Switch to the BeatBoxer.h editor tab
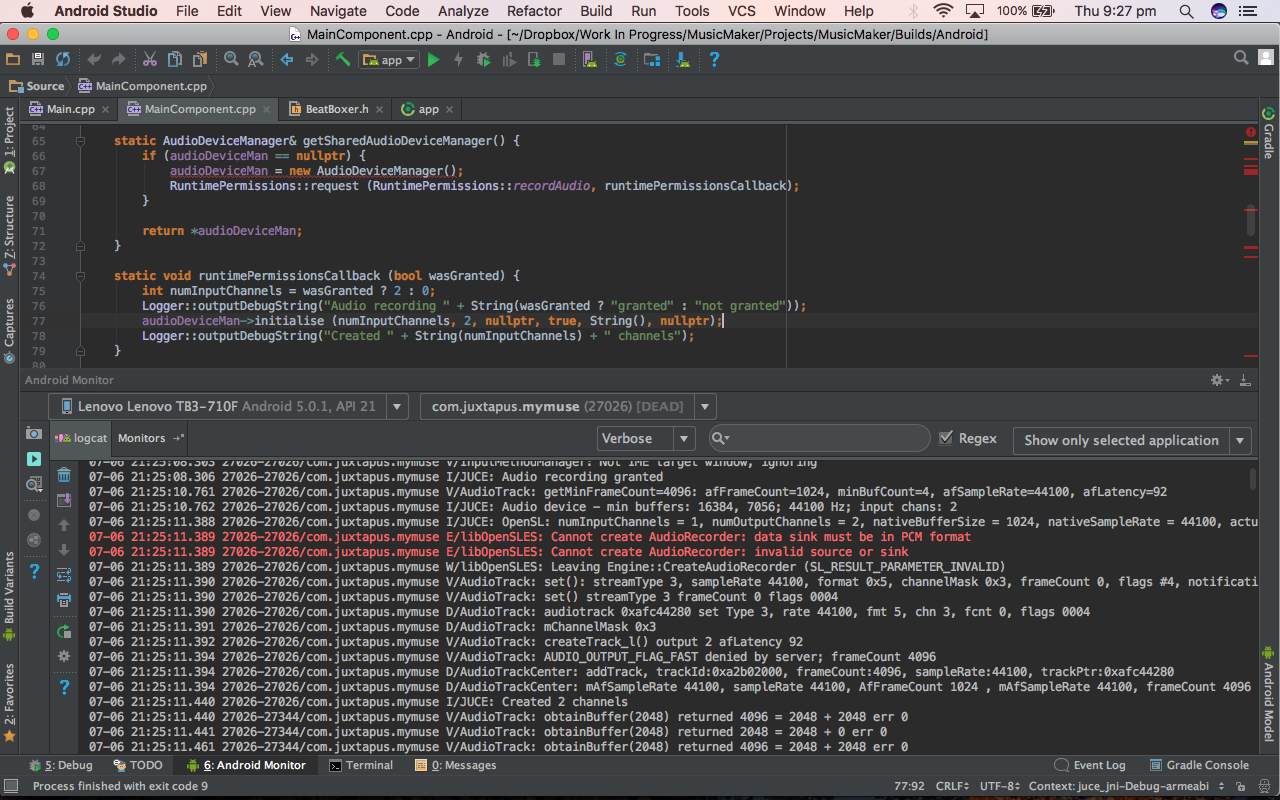The height and width of the screenshot is (800, 1280). [x=336, y=109]
